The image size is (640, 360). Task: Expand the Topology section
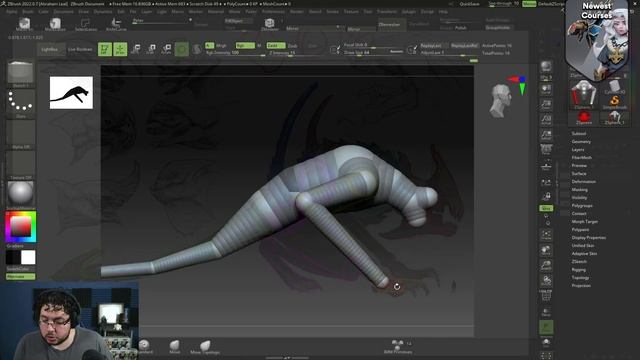pyautogui.click(x=580, y=278)
